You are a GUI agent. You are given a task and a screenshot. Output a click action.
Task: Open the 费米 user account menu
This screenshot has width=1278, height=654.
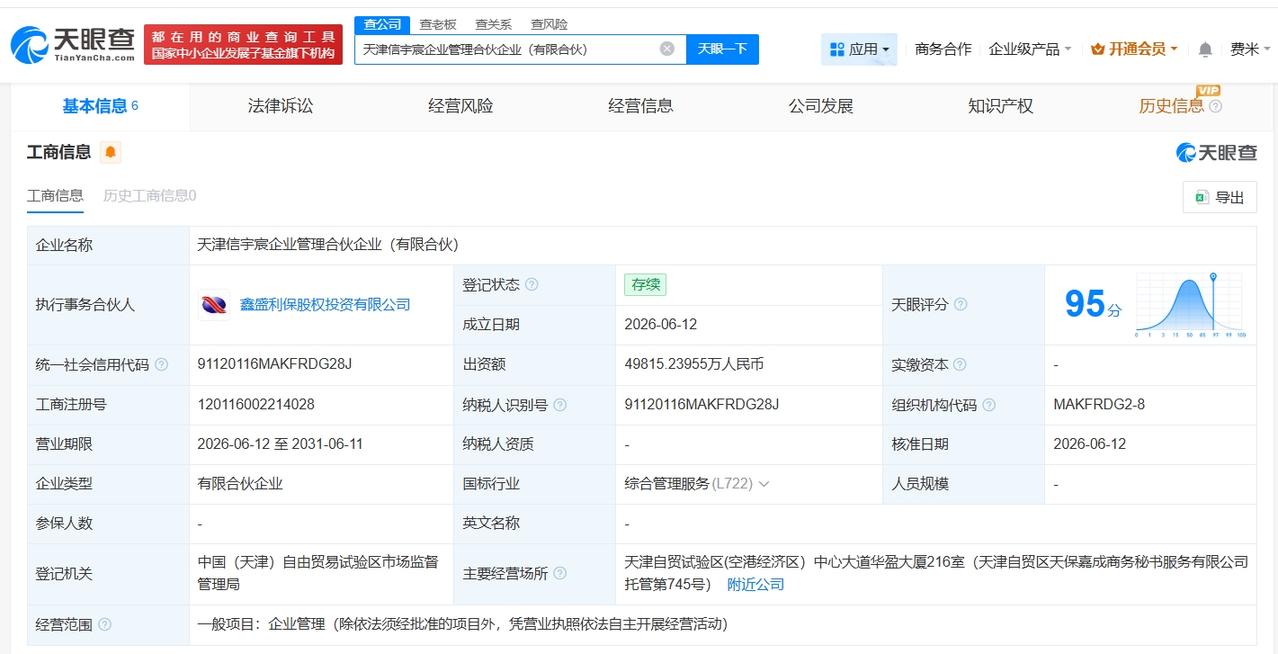pyautogui.click(x=1250, y=49)
